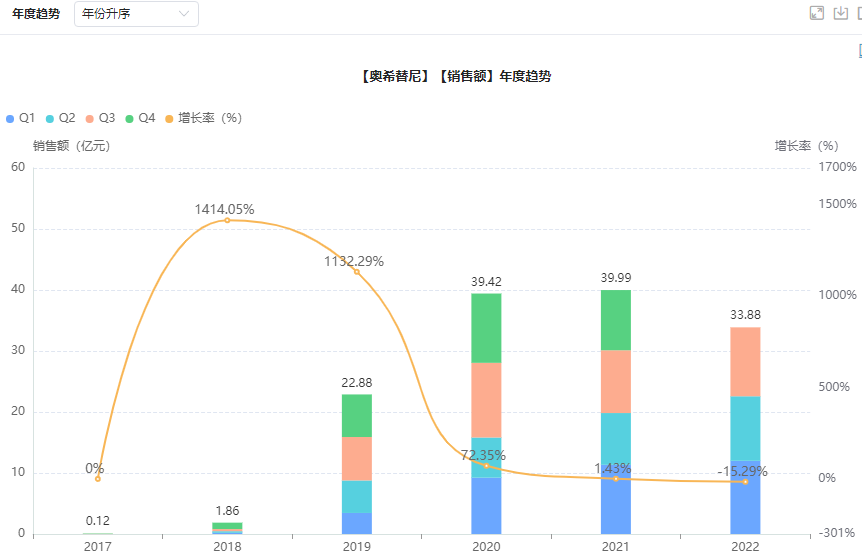Screen dimensions: 862x558
Task: Click the fullscreen expand chart icon
Action: point(816,13)
